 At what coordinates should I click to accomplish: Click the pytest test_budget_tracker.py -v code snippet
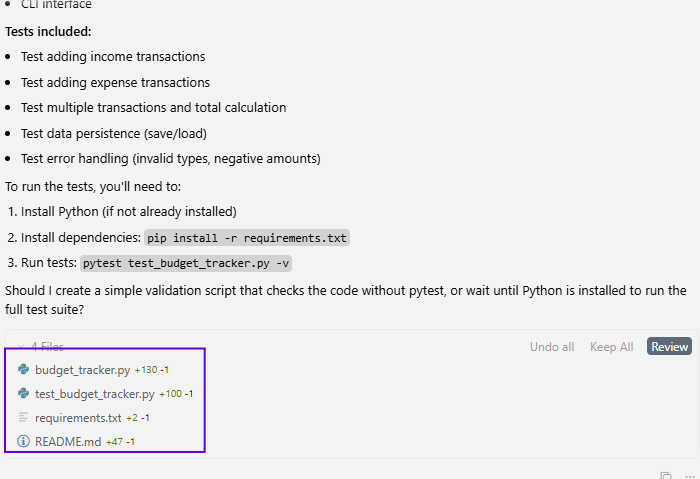(186, 264)
